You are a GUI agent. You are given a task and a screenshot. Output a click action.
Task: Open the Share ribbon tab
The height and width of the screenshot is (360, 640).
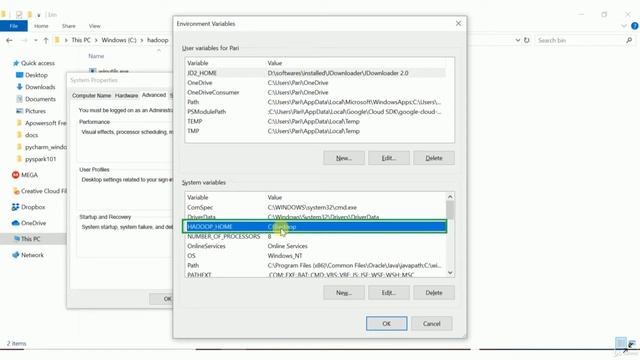coord(69,26)
